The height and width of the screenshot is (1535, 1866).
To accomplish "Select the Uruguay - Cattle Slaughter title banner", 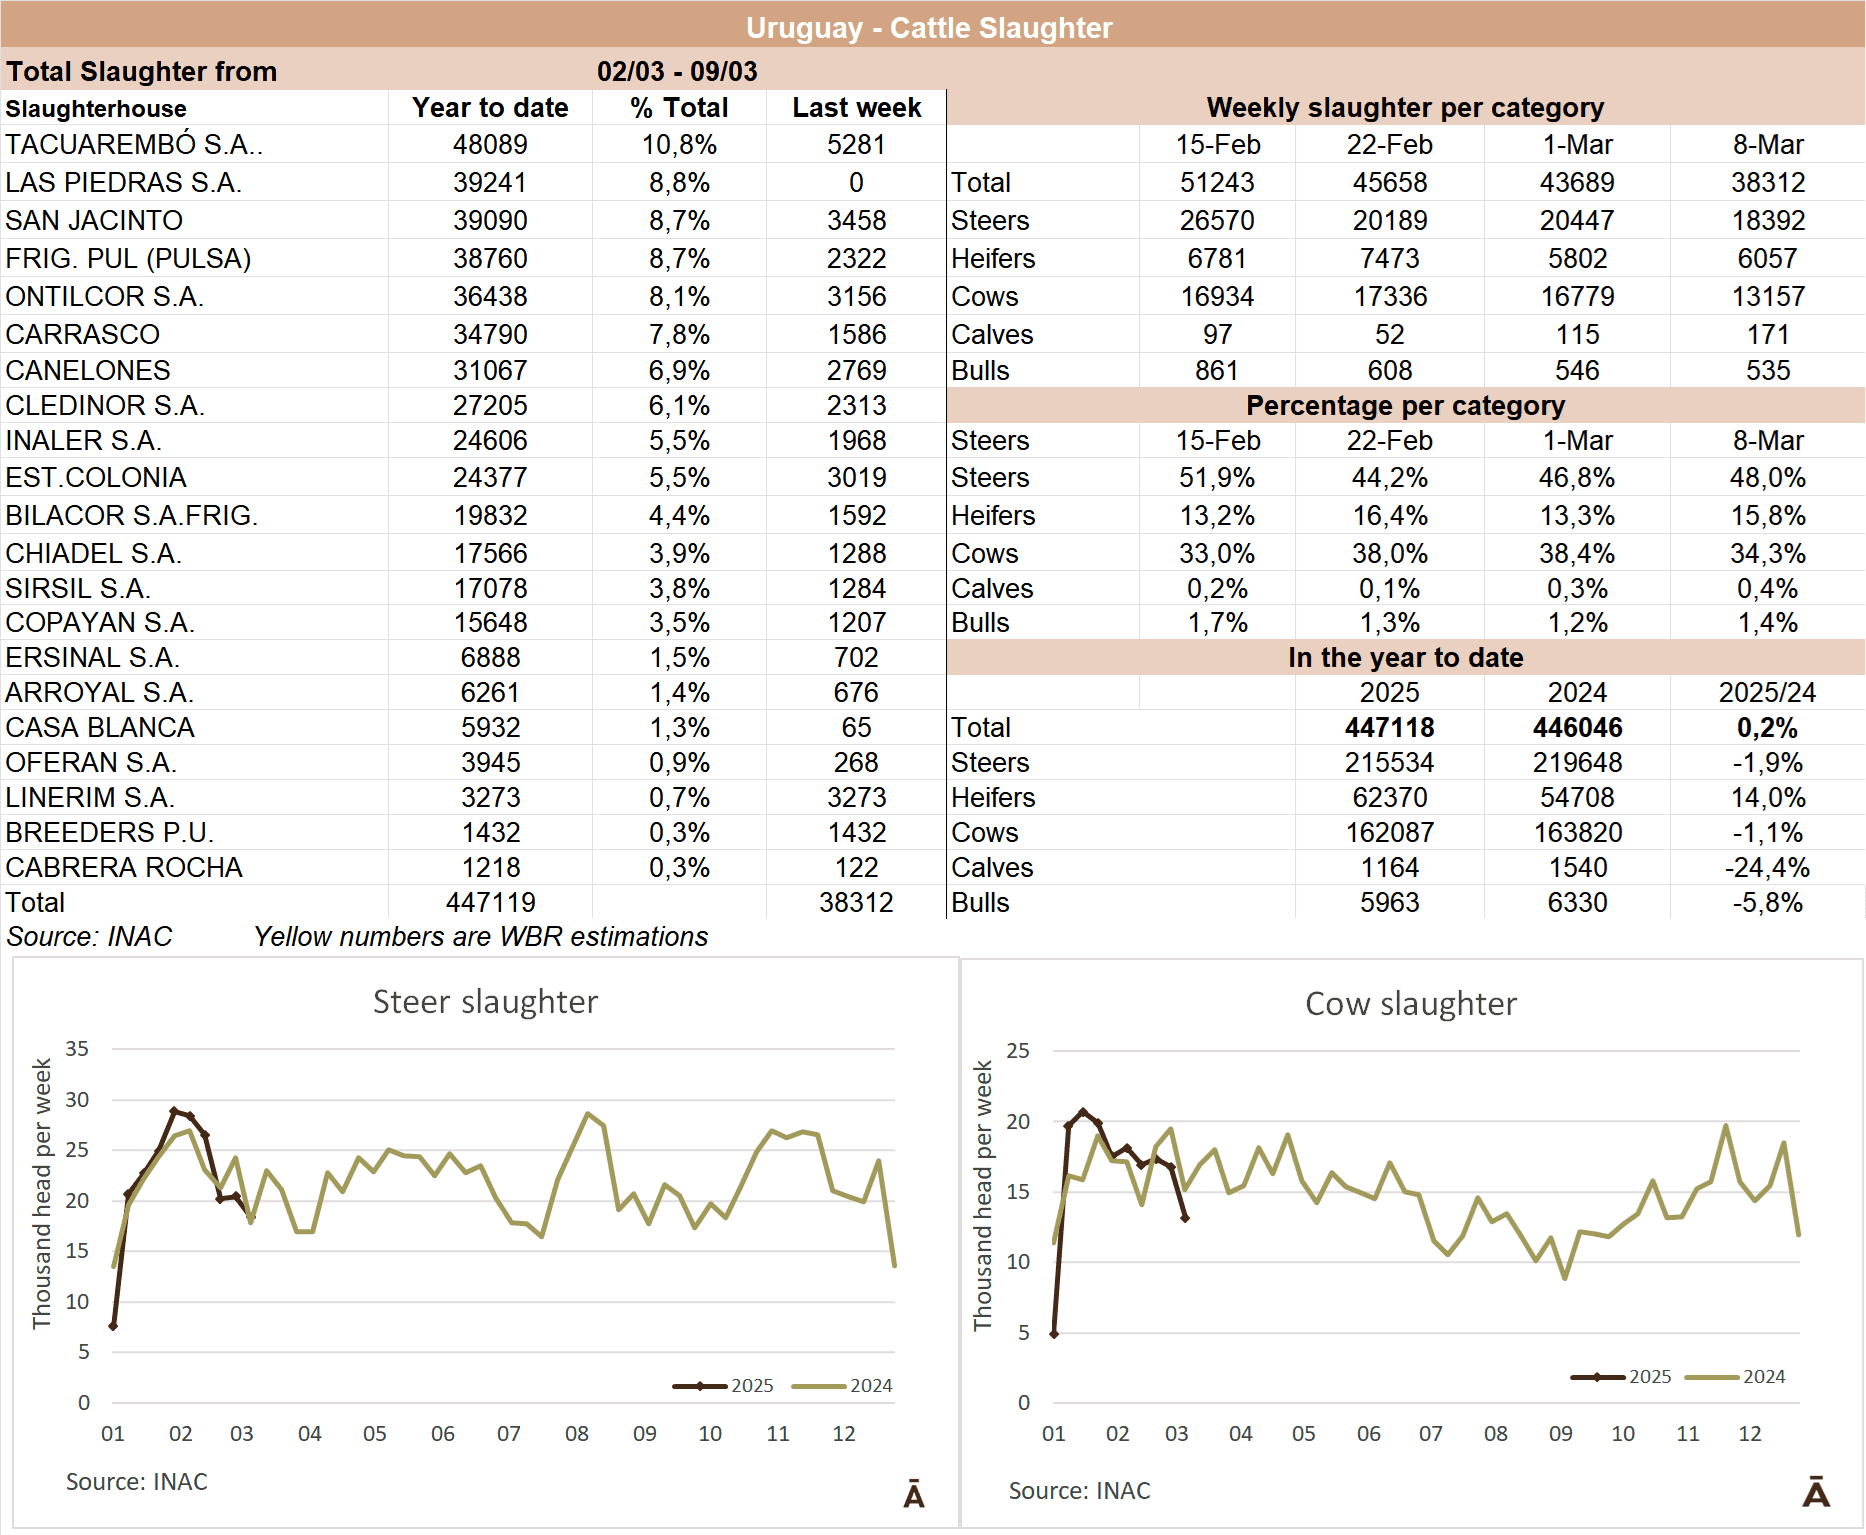I will 930,27.
